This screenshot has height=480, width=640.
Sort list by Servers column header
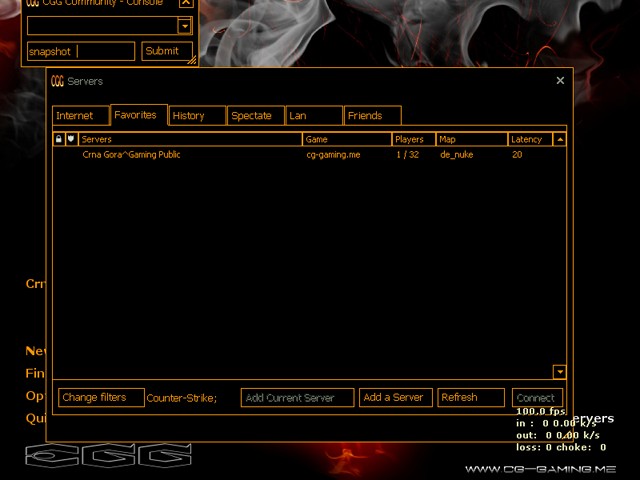pos(190,139)
